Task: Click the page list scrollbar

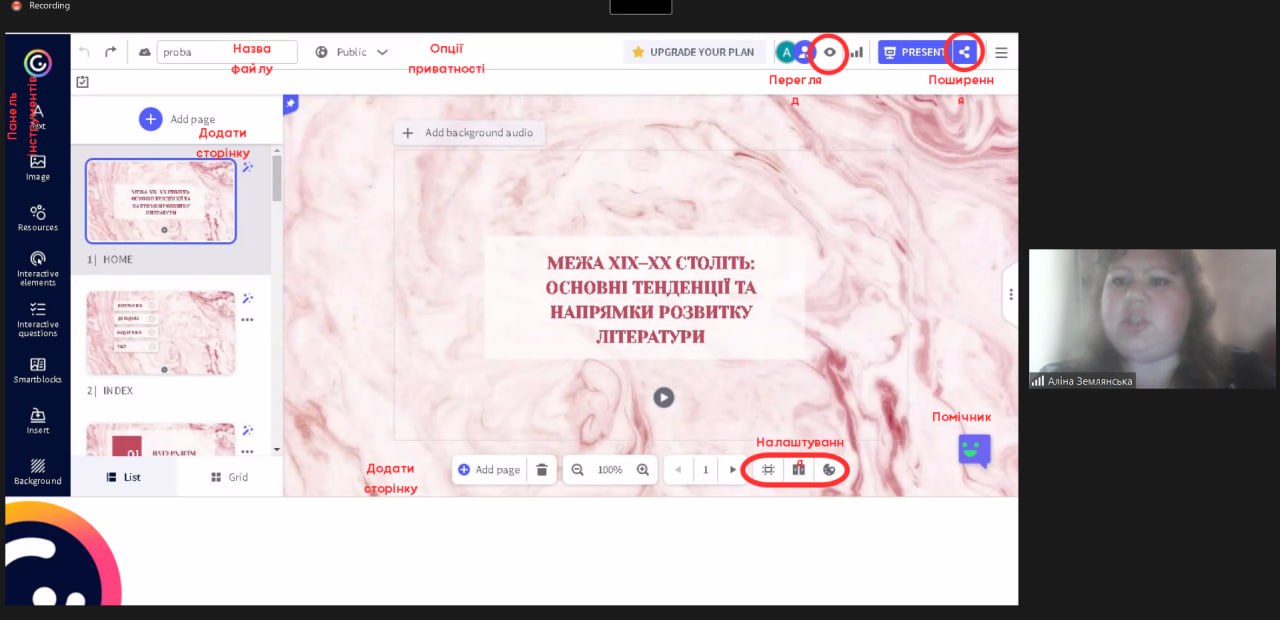Action: pos(277,178)
